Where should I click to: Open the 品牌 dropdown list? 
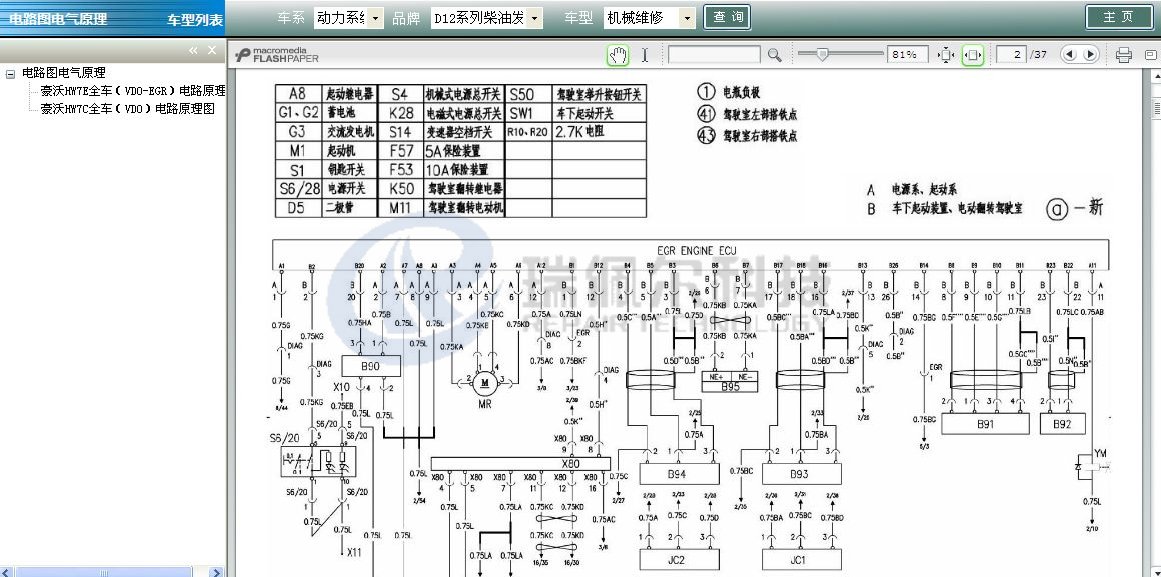pos(487,18)
